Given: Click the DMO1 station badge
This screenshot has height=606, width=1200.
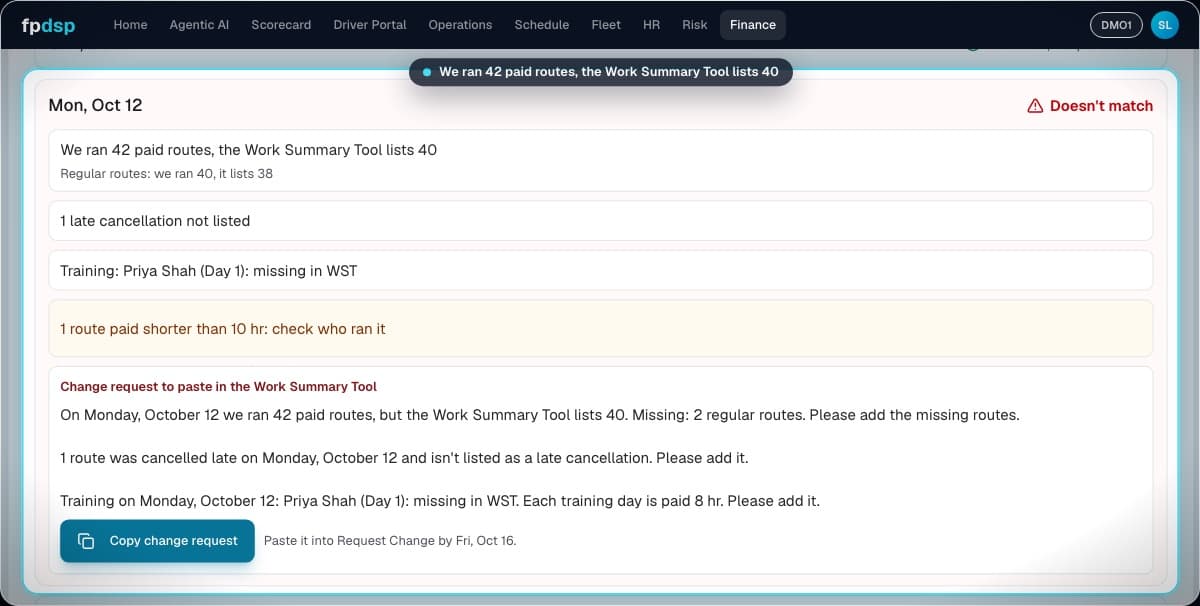Looking at the screenshot, I should coord(1116,25).
